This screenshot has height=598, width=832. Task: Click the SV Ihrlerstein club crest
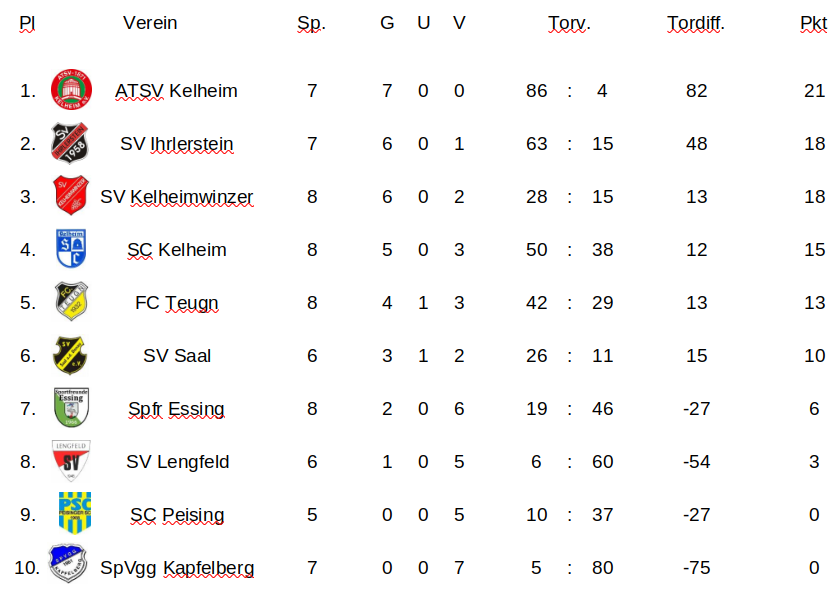pos(70,143)
